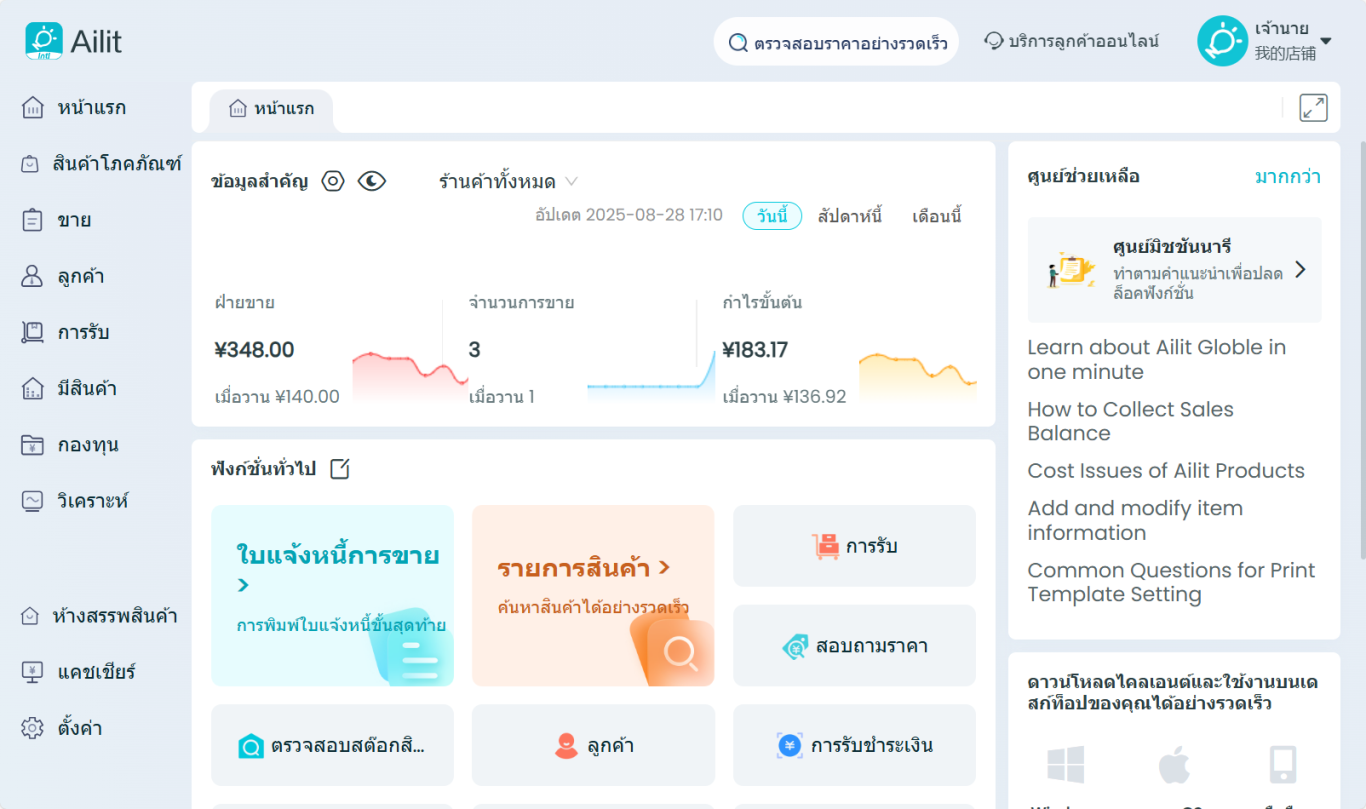The image size is (1366, 809).
Task: Open Common Questions for Print Template Setting
Action: [x=1172, y=582]
